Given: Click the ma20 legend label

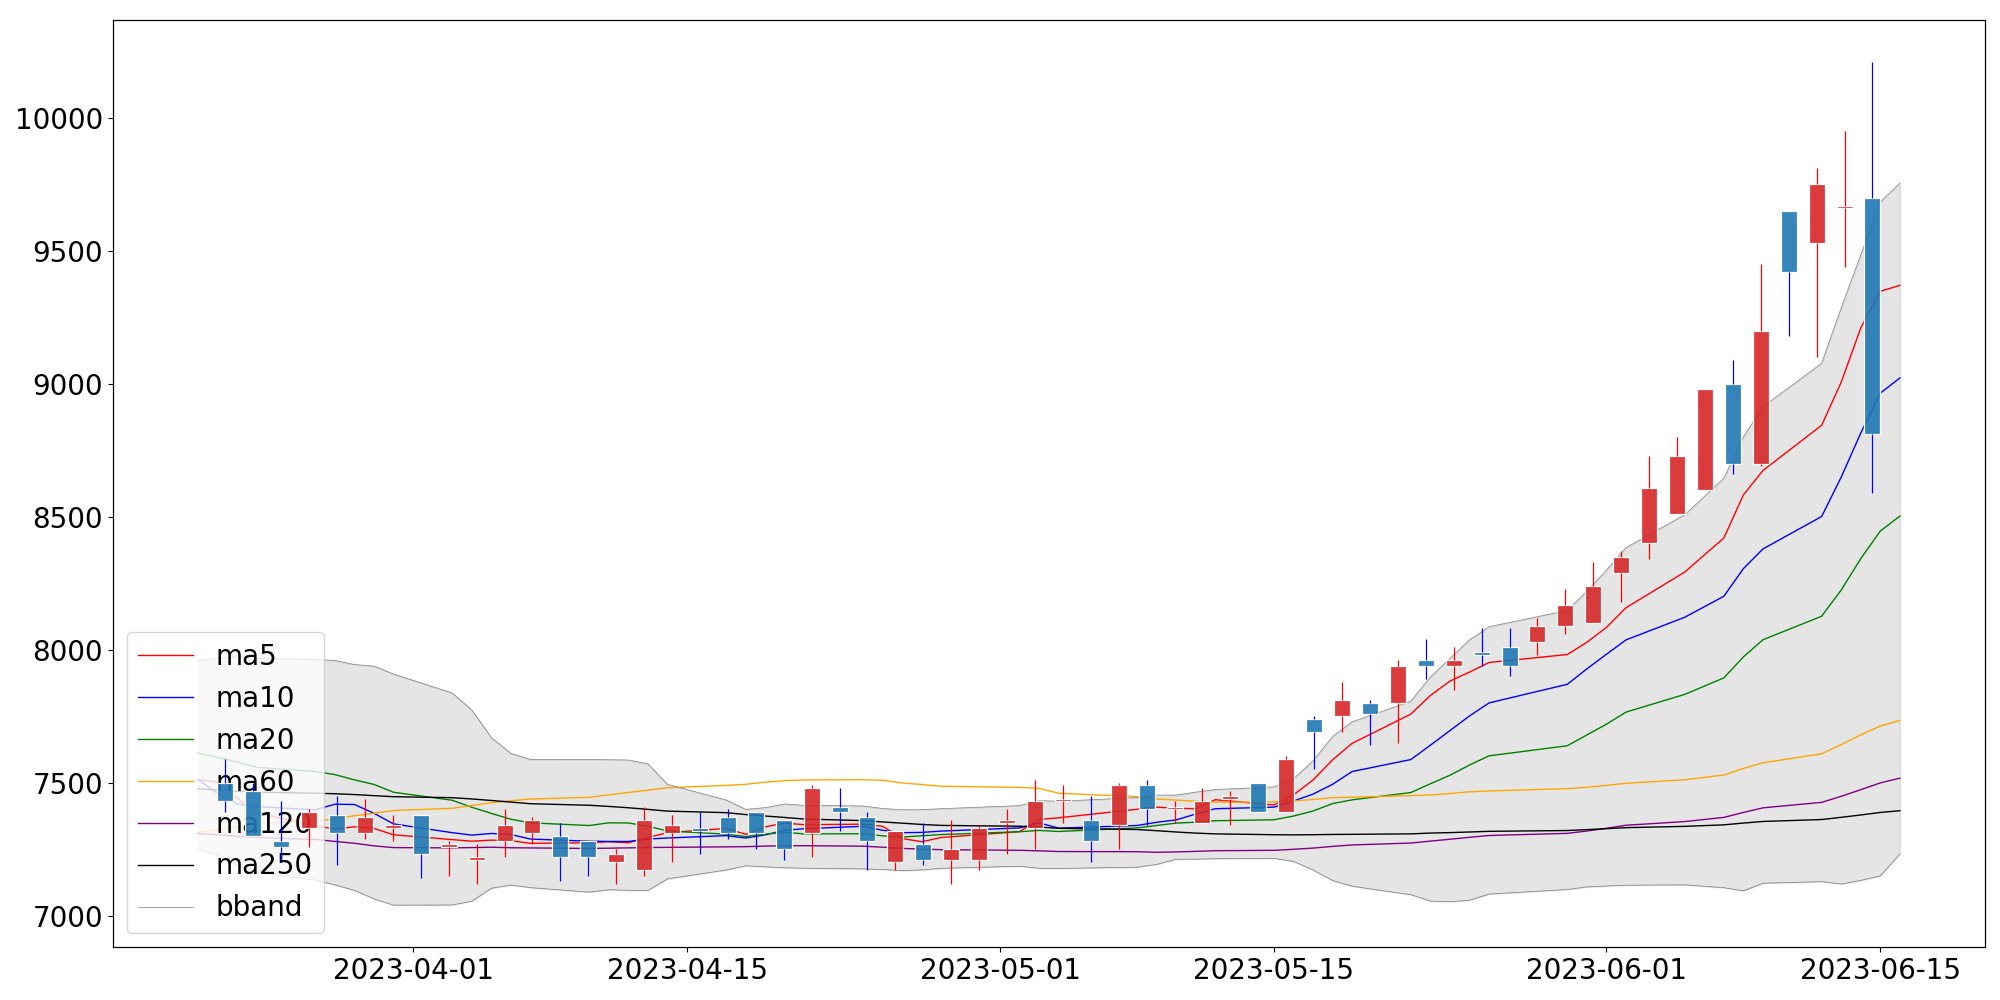Looking at the screenshot, I should (x=255, y=740).
